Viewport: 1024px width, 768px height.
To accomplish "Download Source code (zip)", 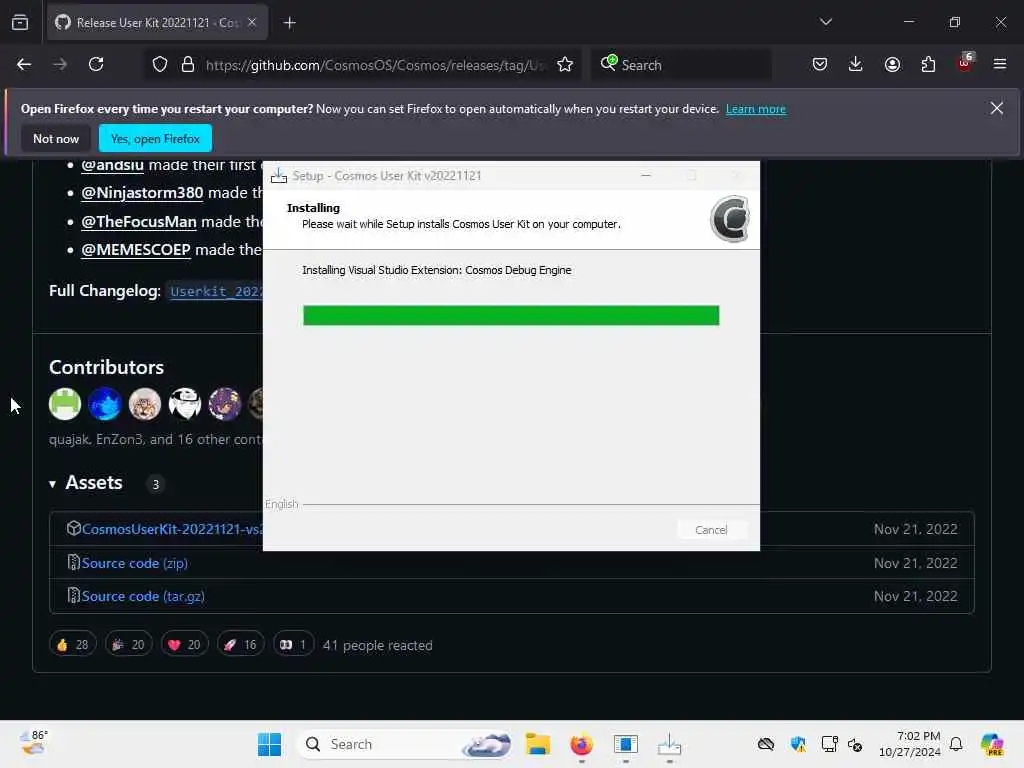I will (135, 563).
